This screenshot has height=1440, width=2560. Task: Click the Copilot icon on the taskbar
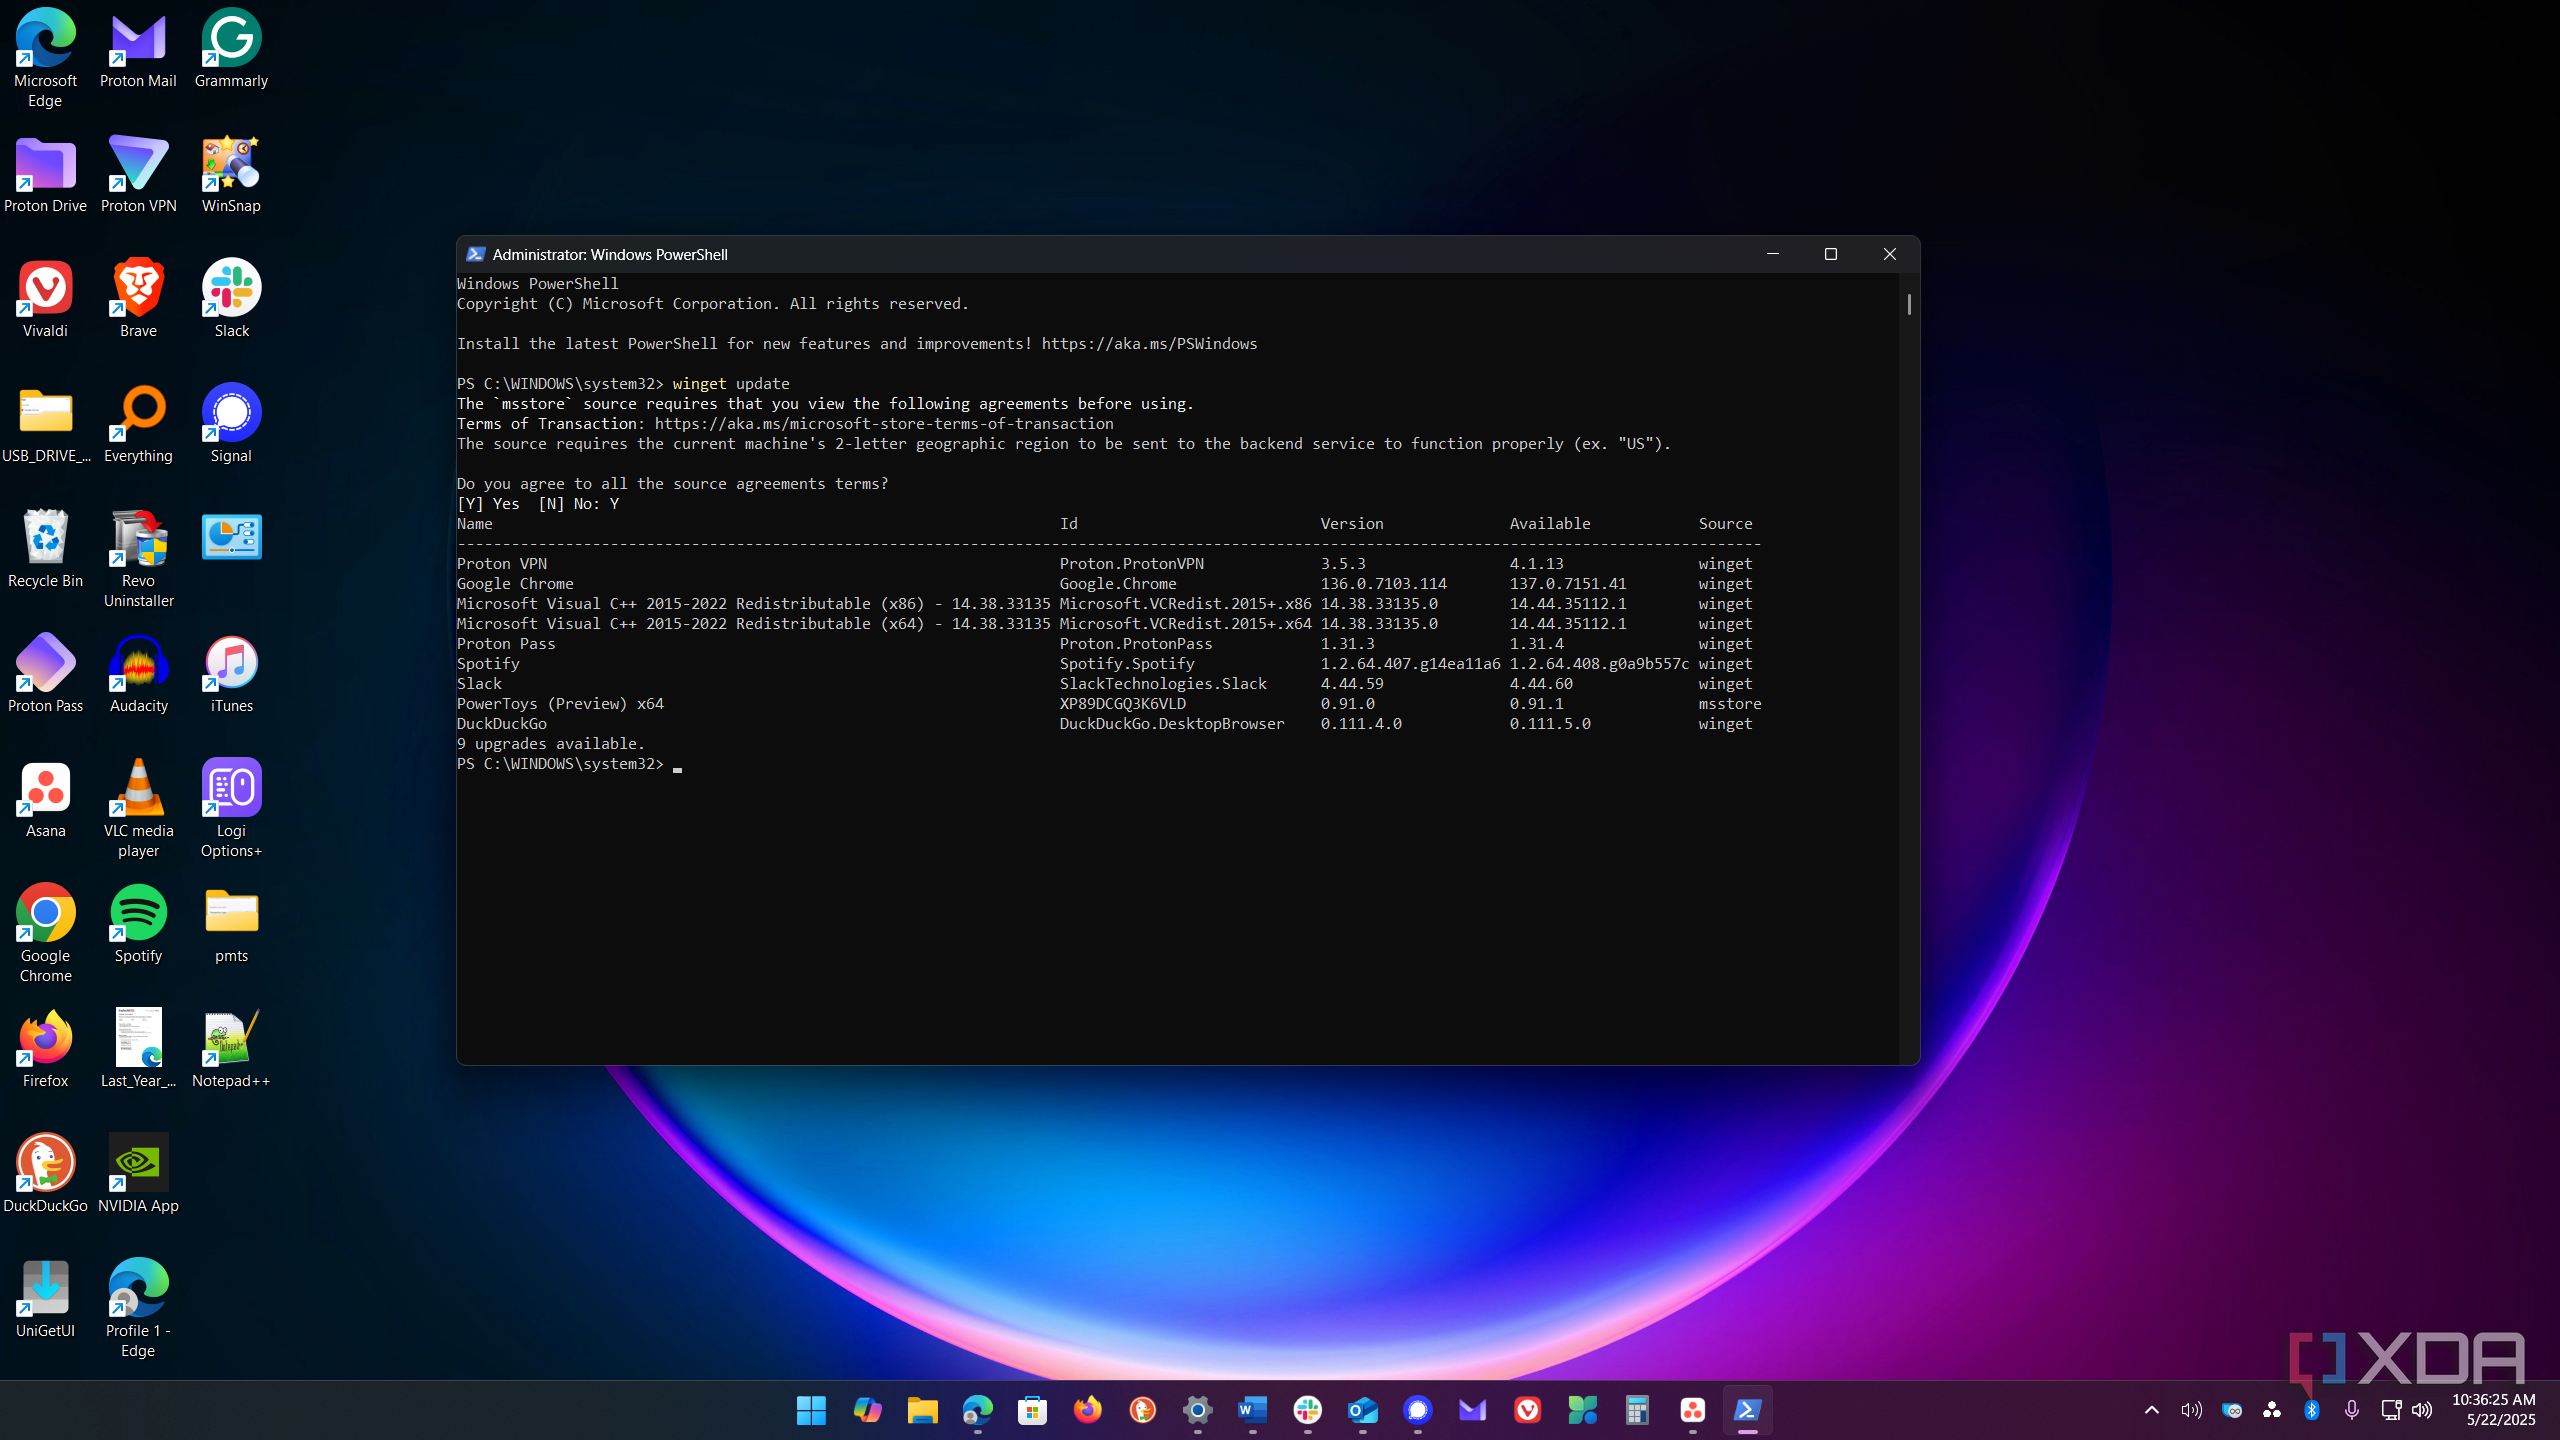point(867,1410)
